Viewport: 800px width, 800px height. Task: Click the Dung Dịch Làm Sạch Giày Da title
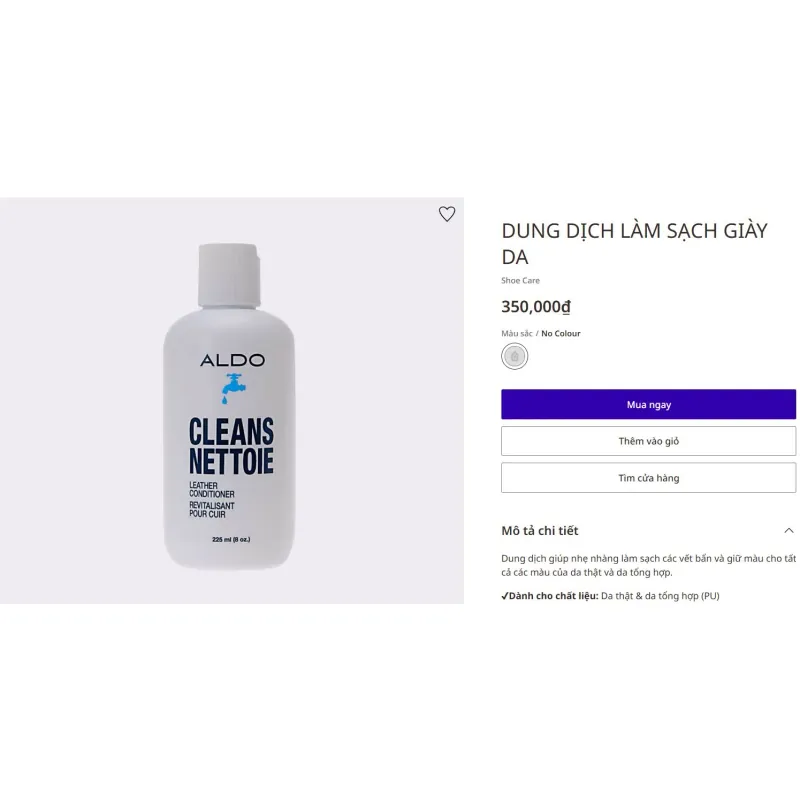pyautogui.click(x=634, y=243)
